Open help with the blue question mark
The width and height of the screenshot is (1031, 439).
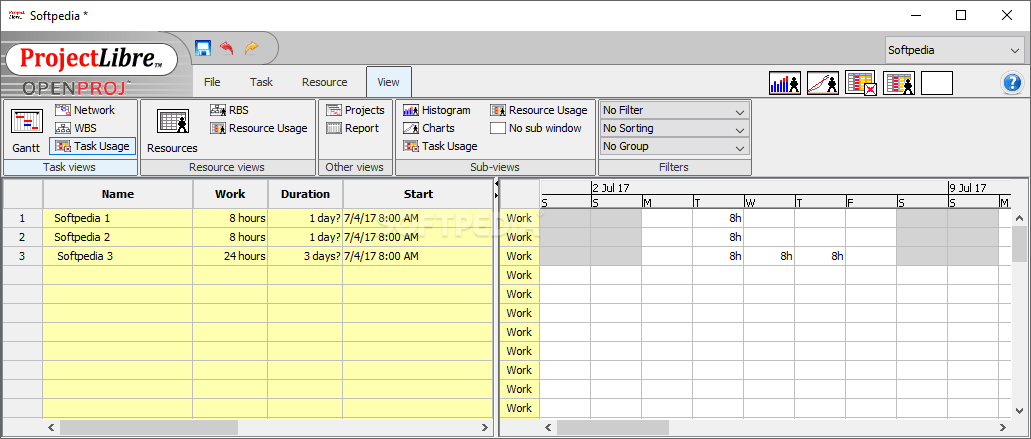[1012, 83]
